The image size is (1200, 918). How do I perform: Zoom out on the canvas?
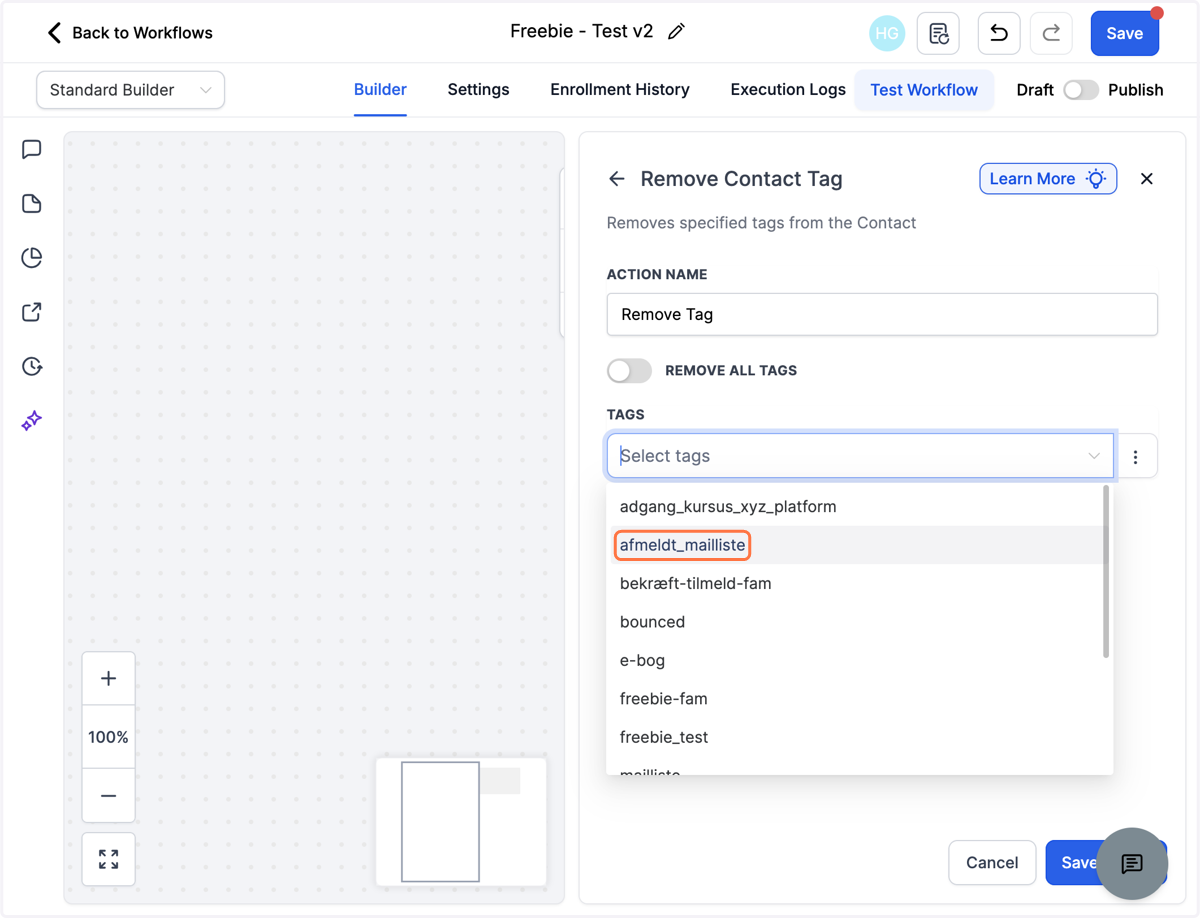tap(108, 796)
